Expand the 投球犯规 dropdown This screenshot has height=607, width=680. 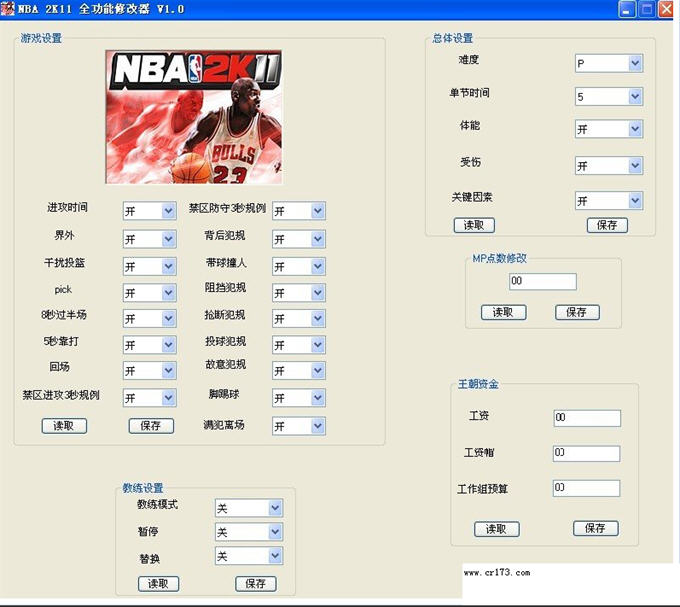click(299, 345)
